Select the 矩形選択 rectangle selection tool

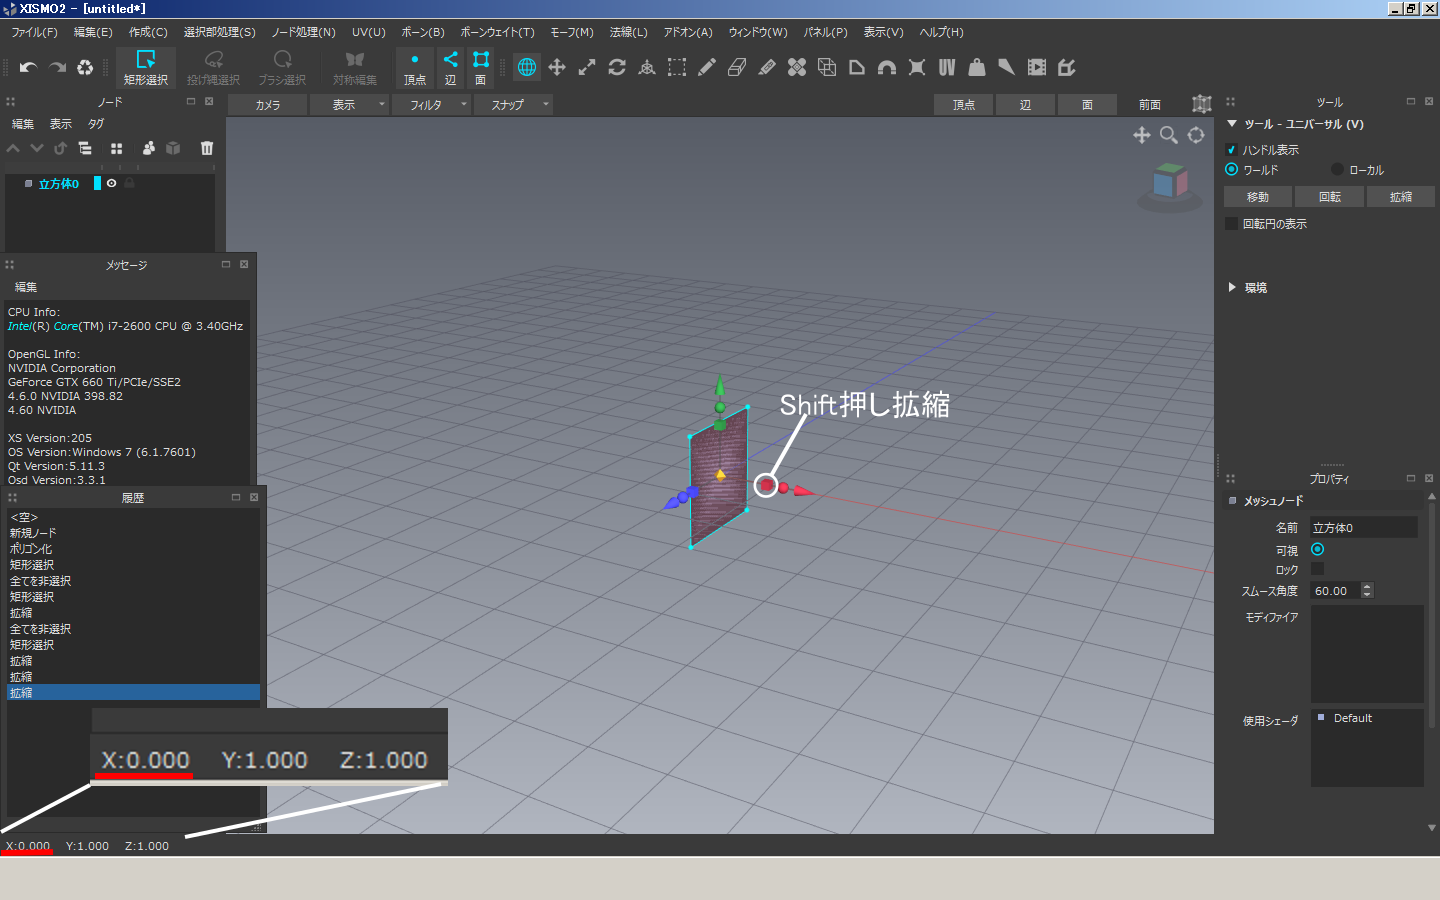[x=145, y=67]
